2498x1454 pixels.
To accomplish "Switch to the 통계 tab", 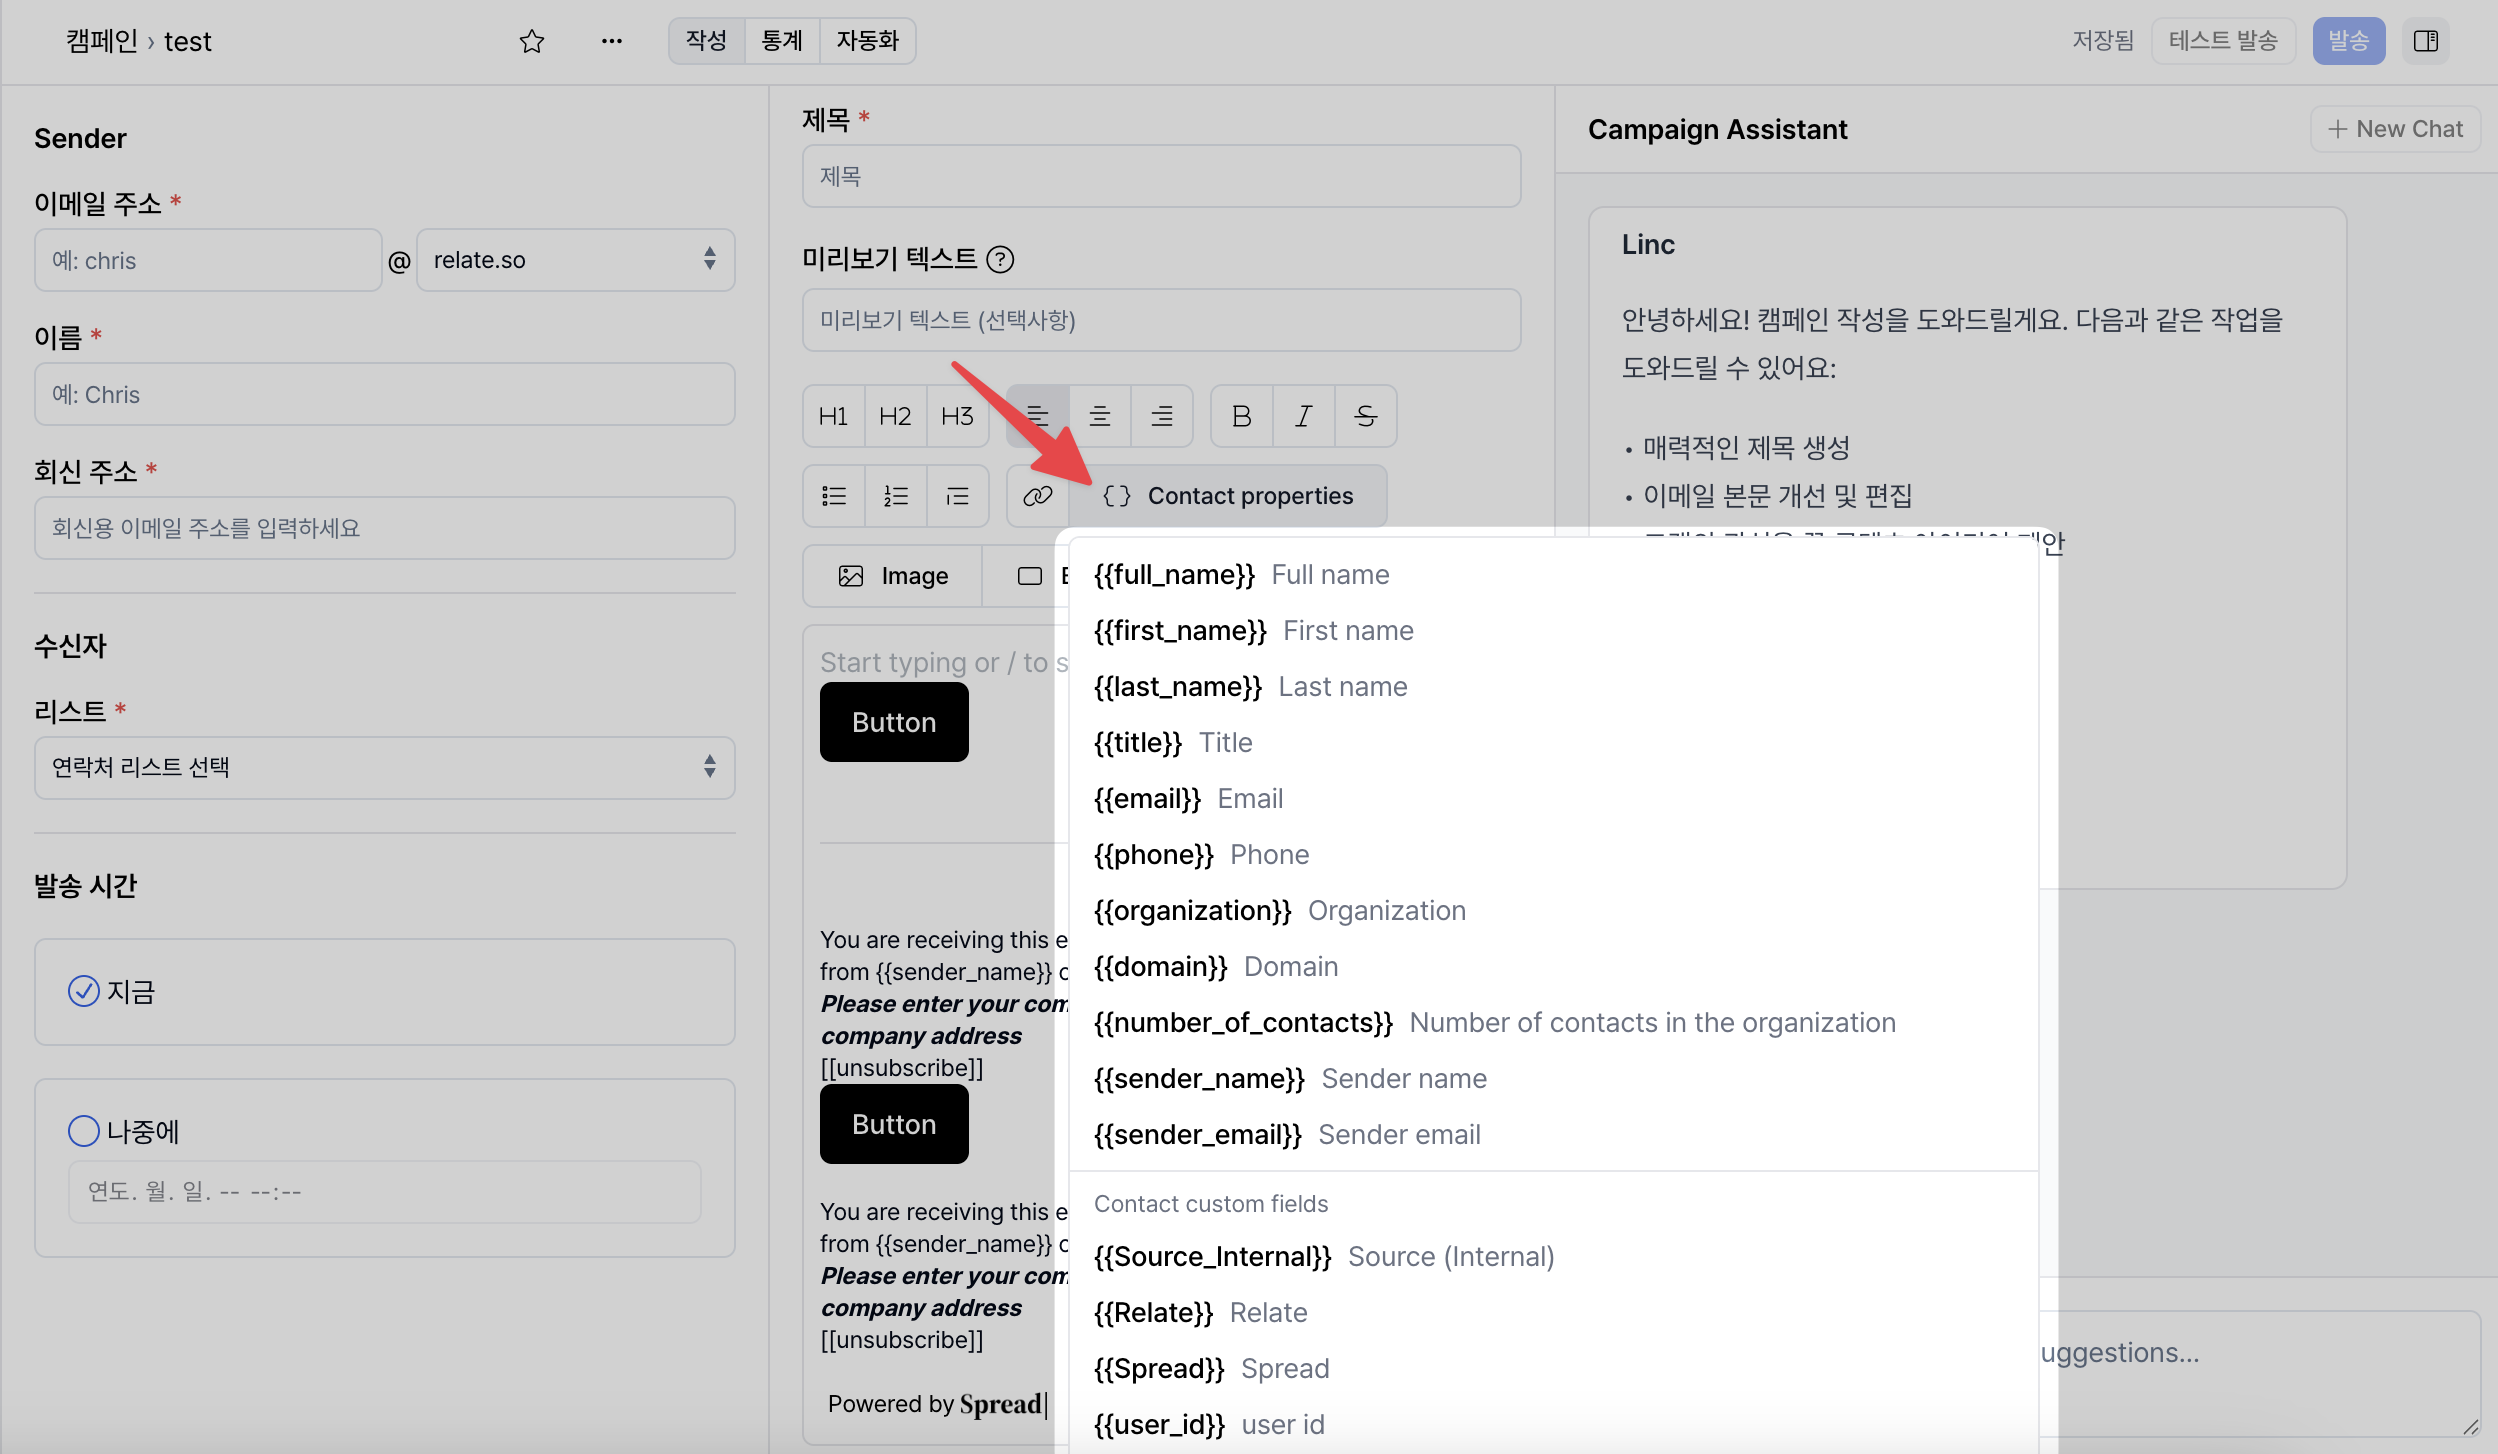I will (x=781, y=41).
